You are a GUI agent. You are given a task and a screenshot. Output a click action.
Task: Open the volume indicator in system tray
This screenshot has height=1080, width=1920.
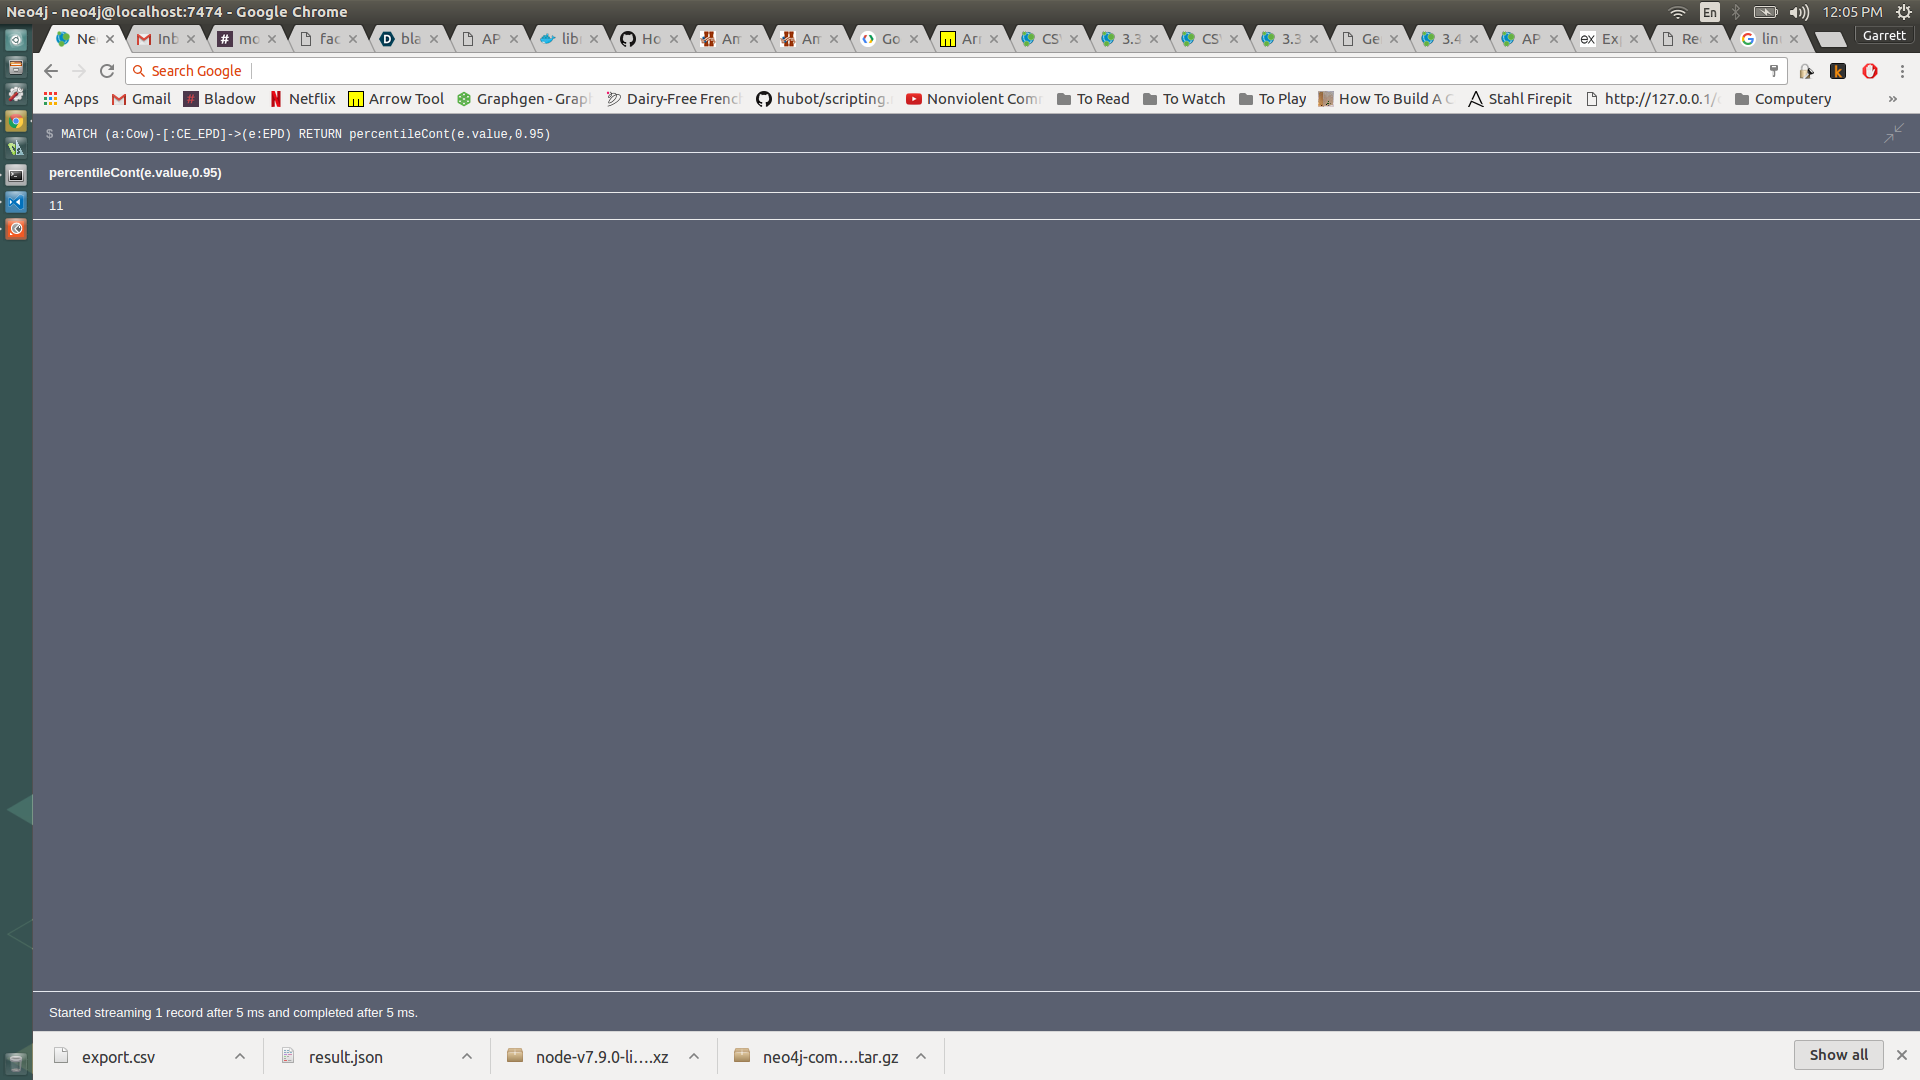point(1799,12)
